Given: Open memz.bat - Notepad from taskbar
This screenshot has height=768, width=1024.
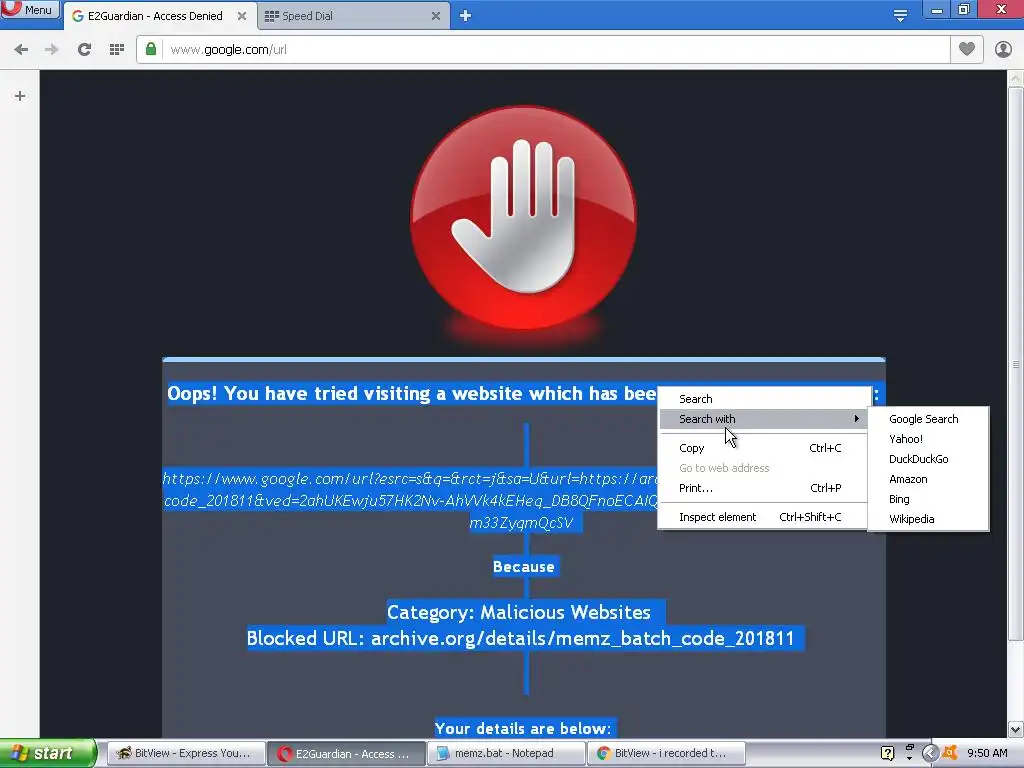Looking at the screenshot, I should (506, 753).
